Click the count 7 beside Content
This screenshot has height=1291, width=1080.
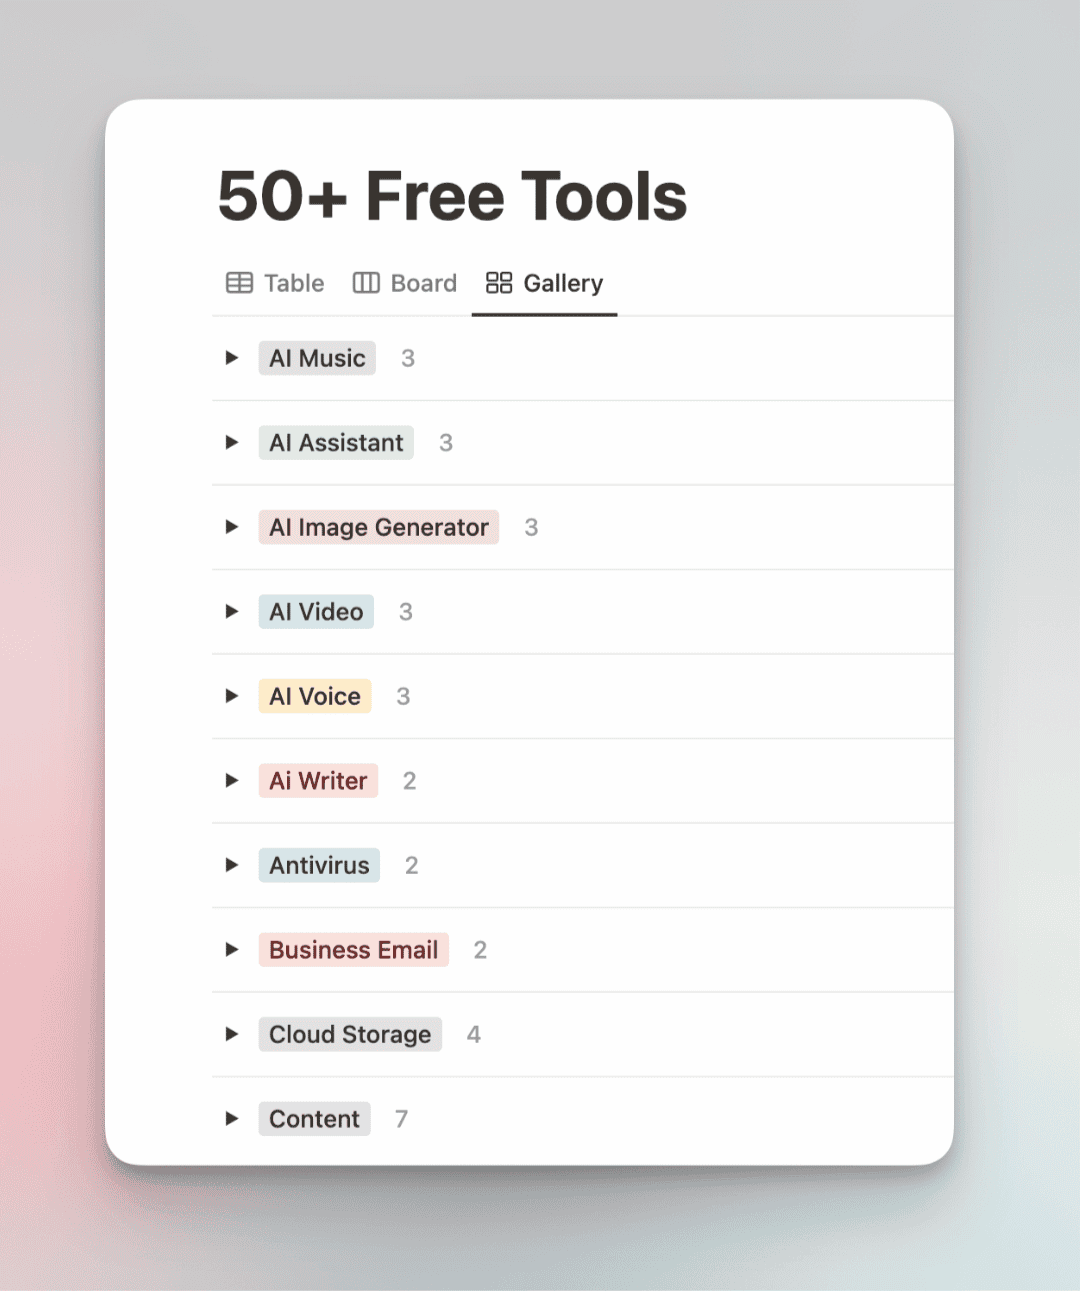pyautogui.click(x=401, y=1119)
